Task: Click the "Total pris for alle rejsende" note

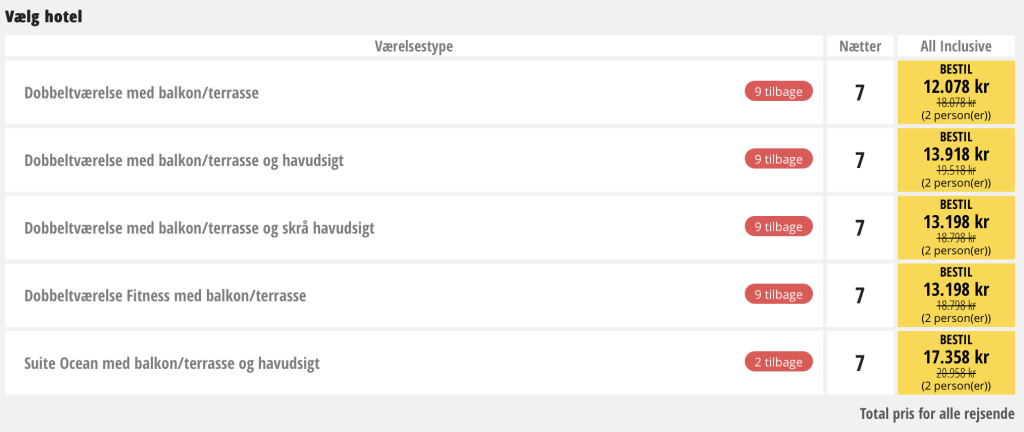Action: pyautogui.click(x=936, y=413)
